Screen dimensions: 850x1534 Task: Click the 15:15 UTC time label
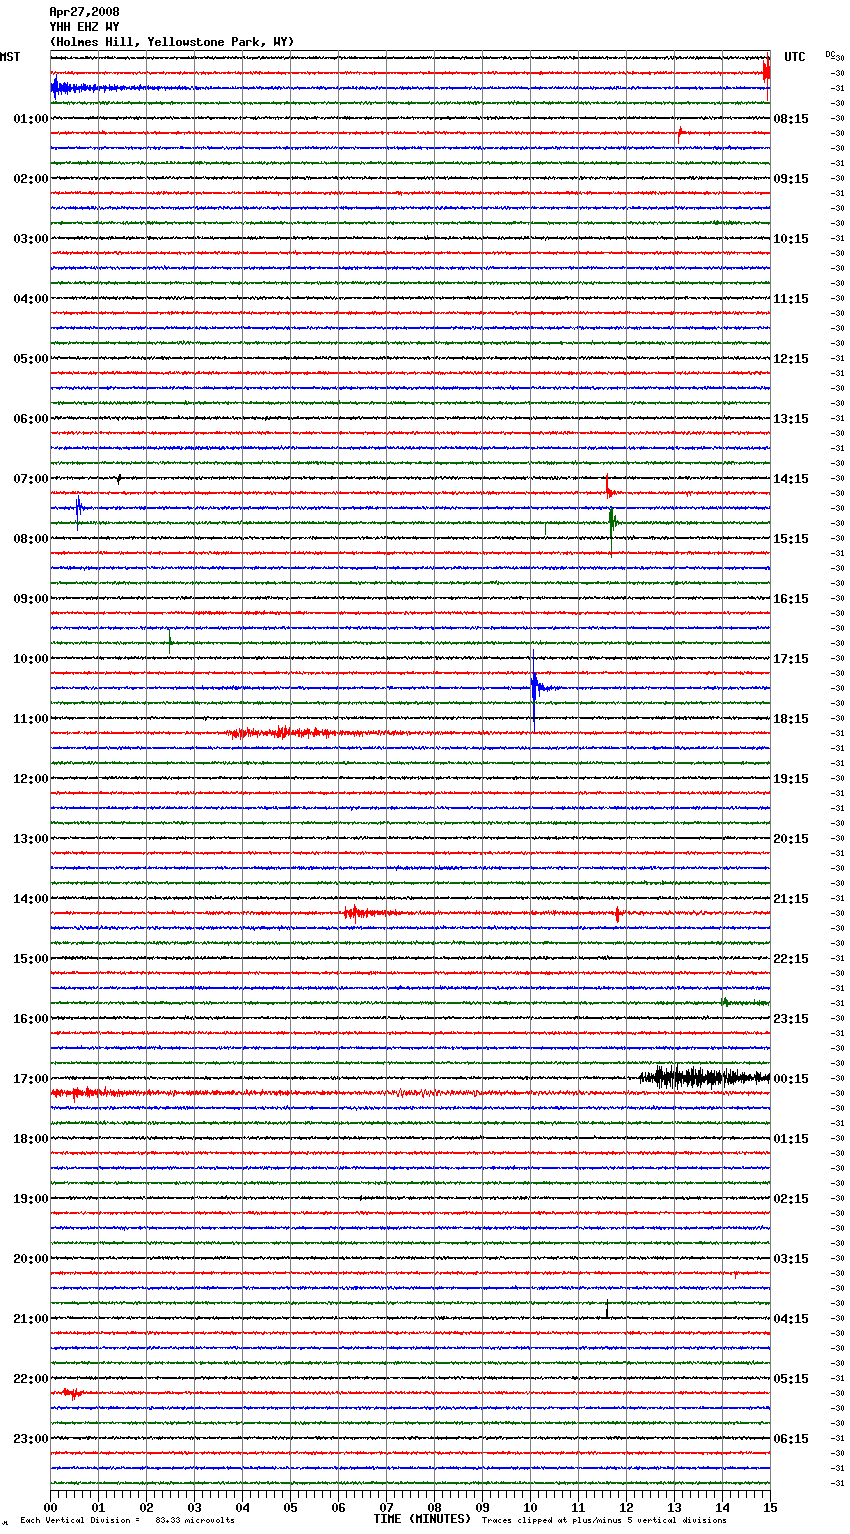[791, 539]
